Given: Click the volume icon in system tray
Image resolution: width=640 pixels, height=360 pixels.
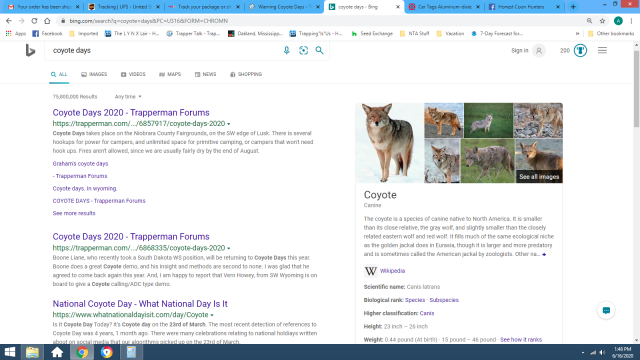Looking at the screenshot, I should tap(602, 352).
